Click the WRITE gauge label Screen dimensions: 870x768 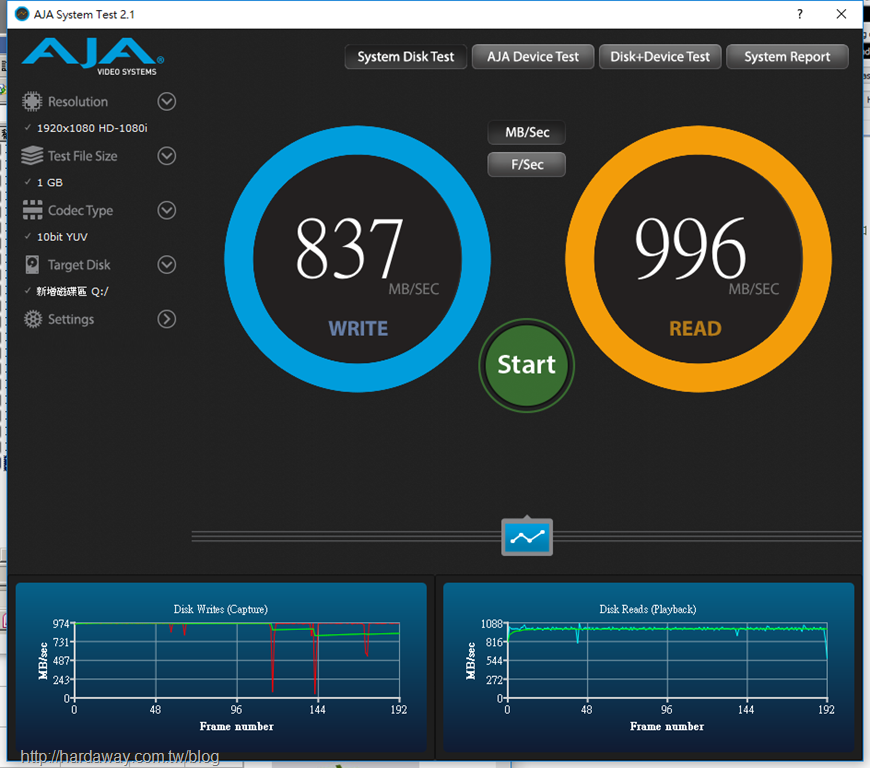point(358,329)
